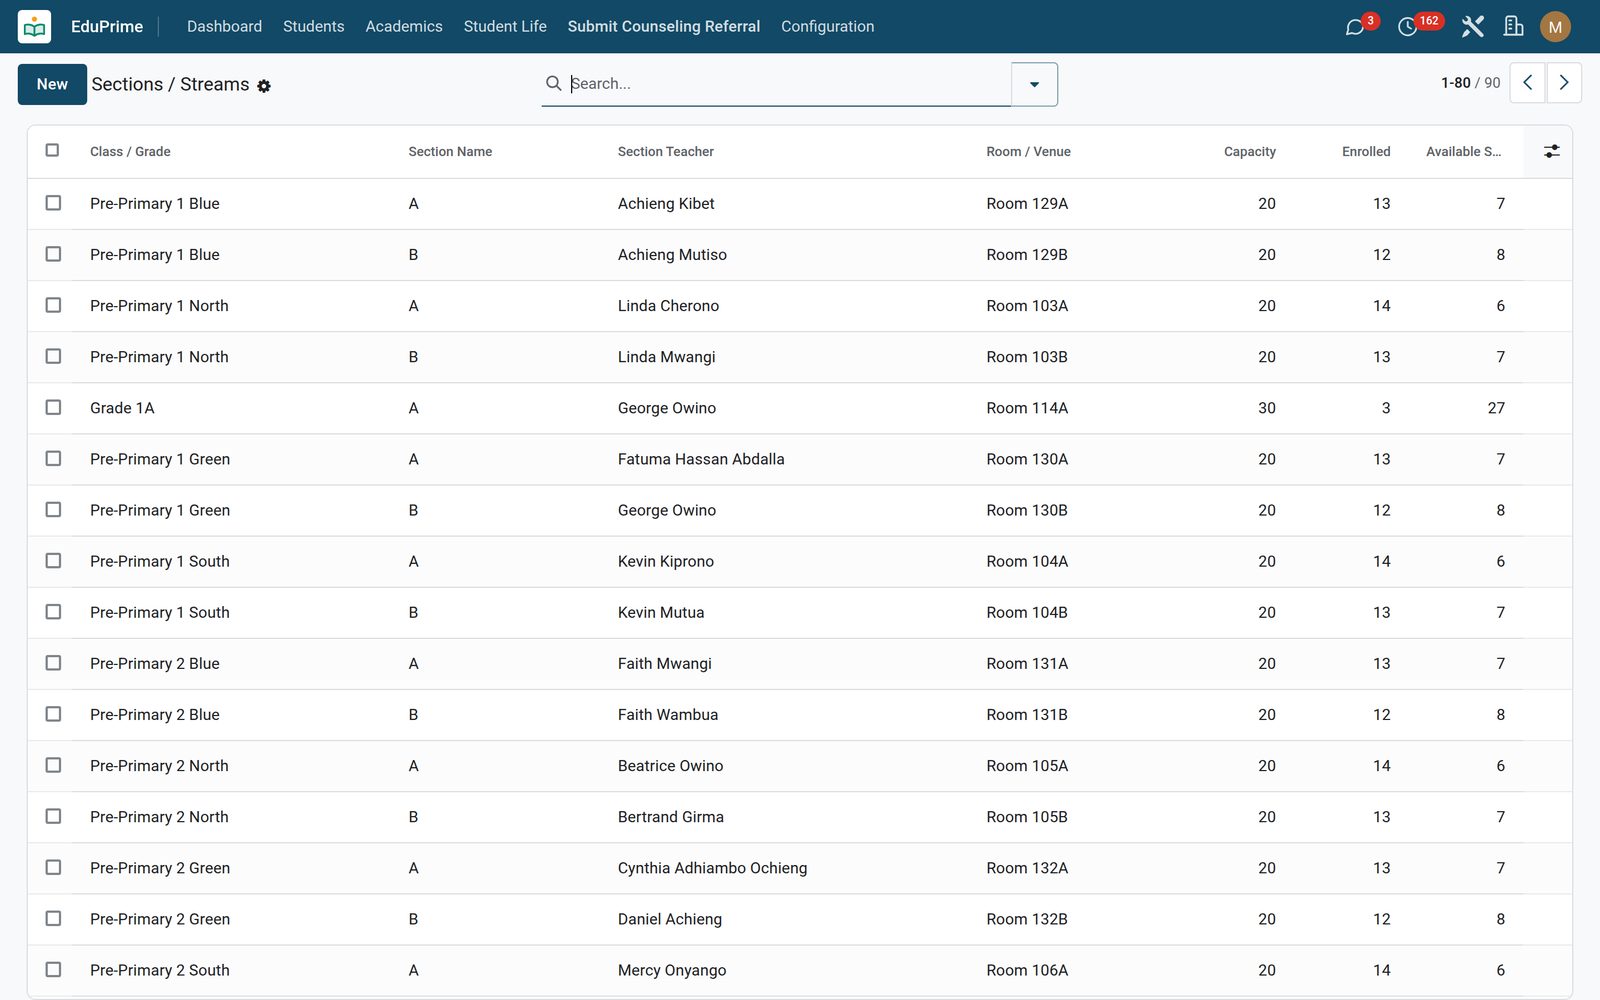Click the gear icon beside Sections / Streams

(264, 86)
